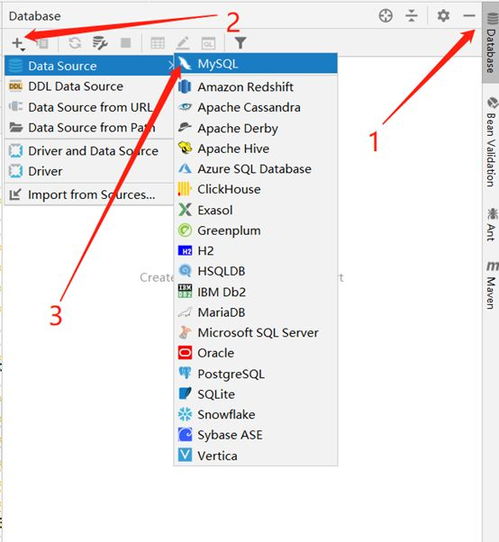The image size is (499, 542).
Task: Select Driver and Data Source item
Action: [x=89, y=151]
